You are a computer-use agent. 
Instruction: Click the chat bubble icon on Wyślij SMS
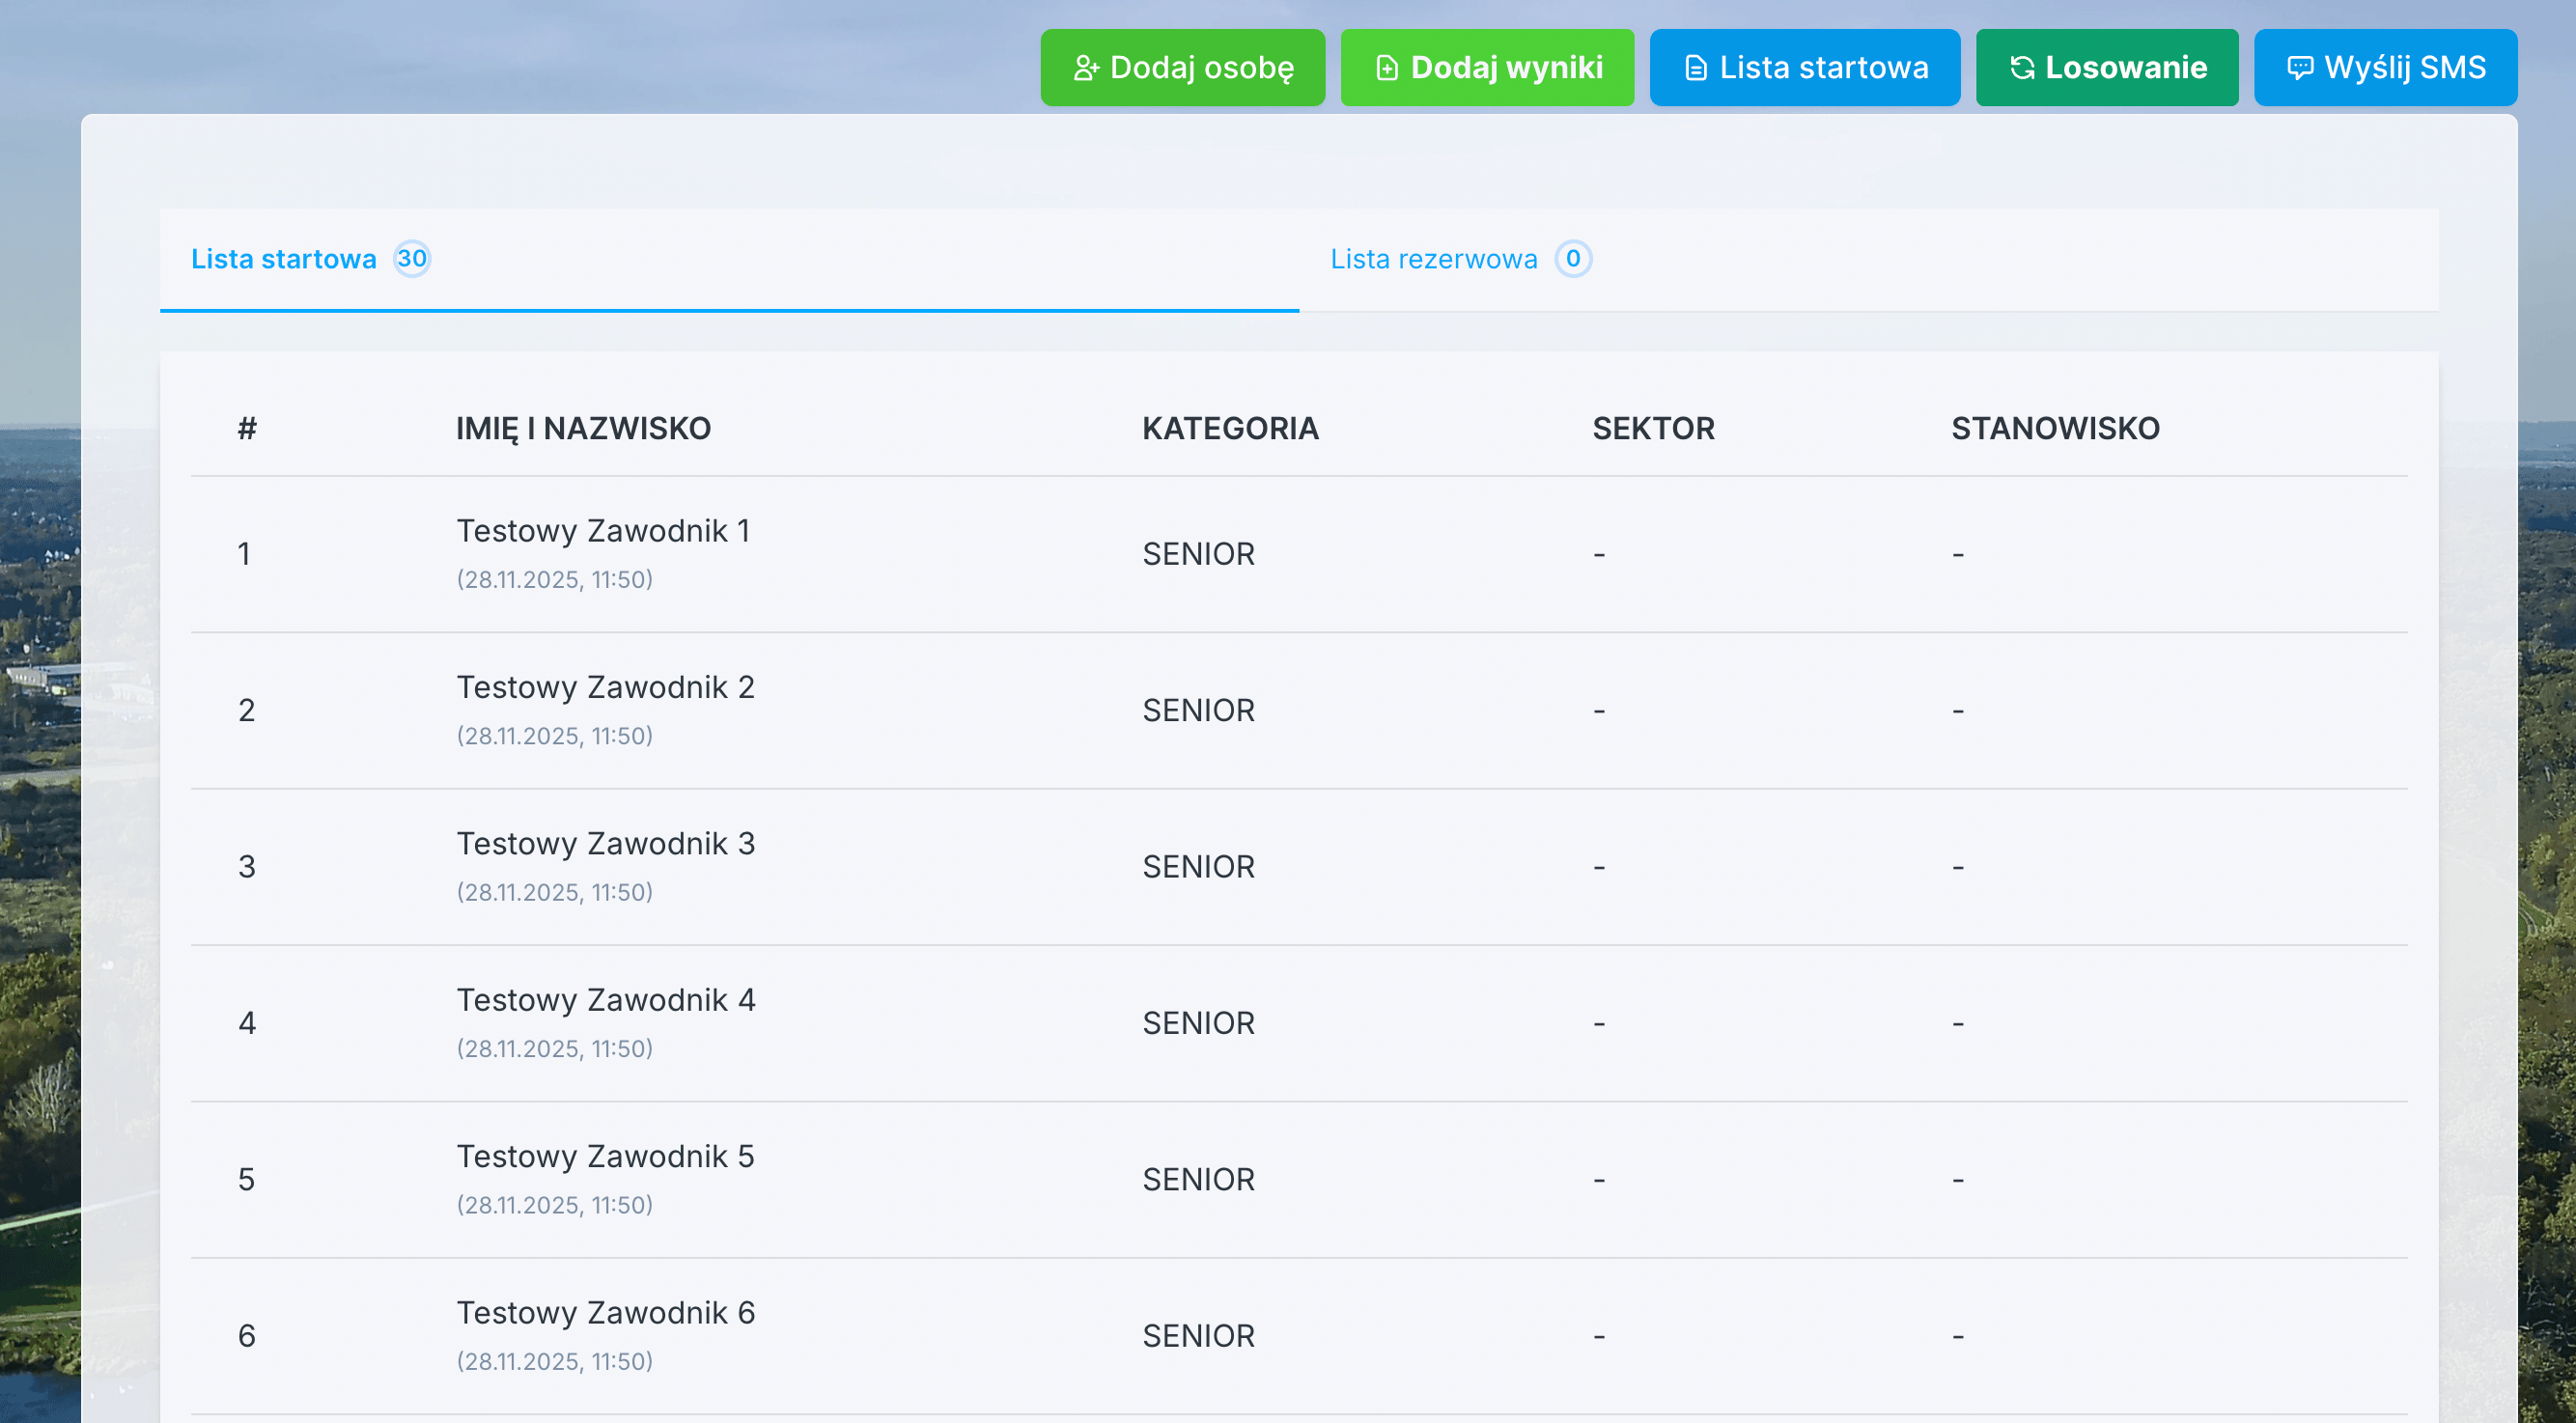pyautogui.click(x=2300, y=68)
